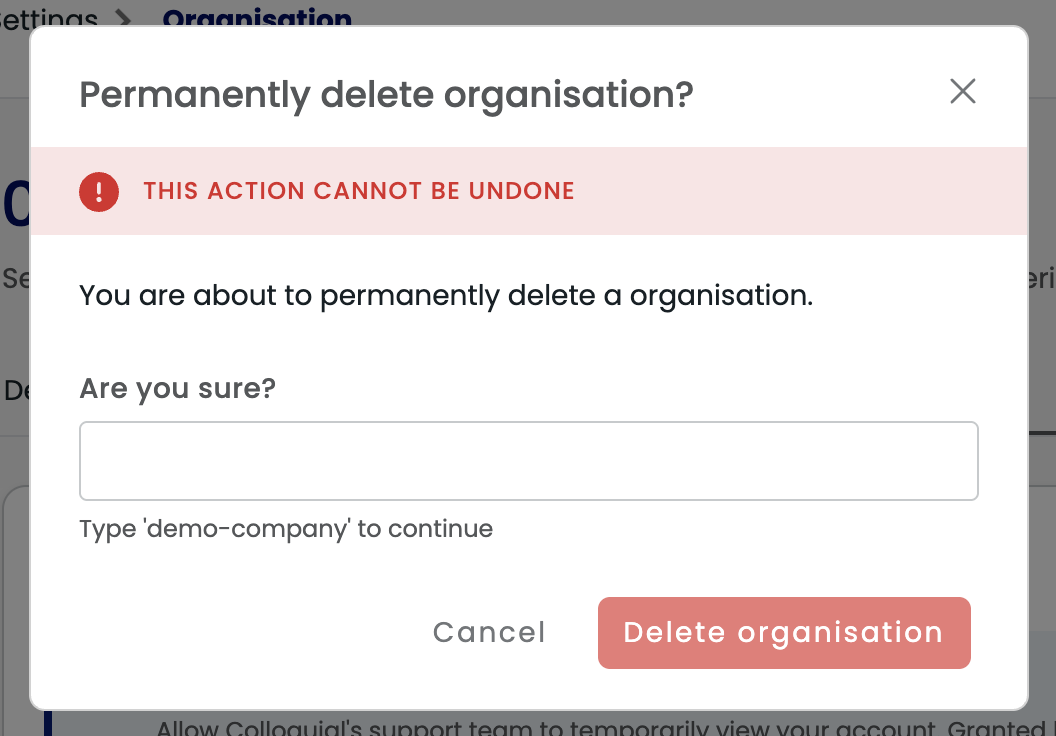Click the dark blue vertical bar at the bottom left

(48, 724)
